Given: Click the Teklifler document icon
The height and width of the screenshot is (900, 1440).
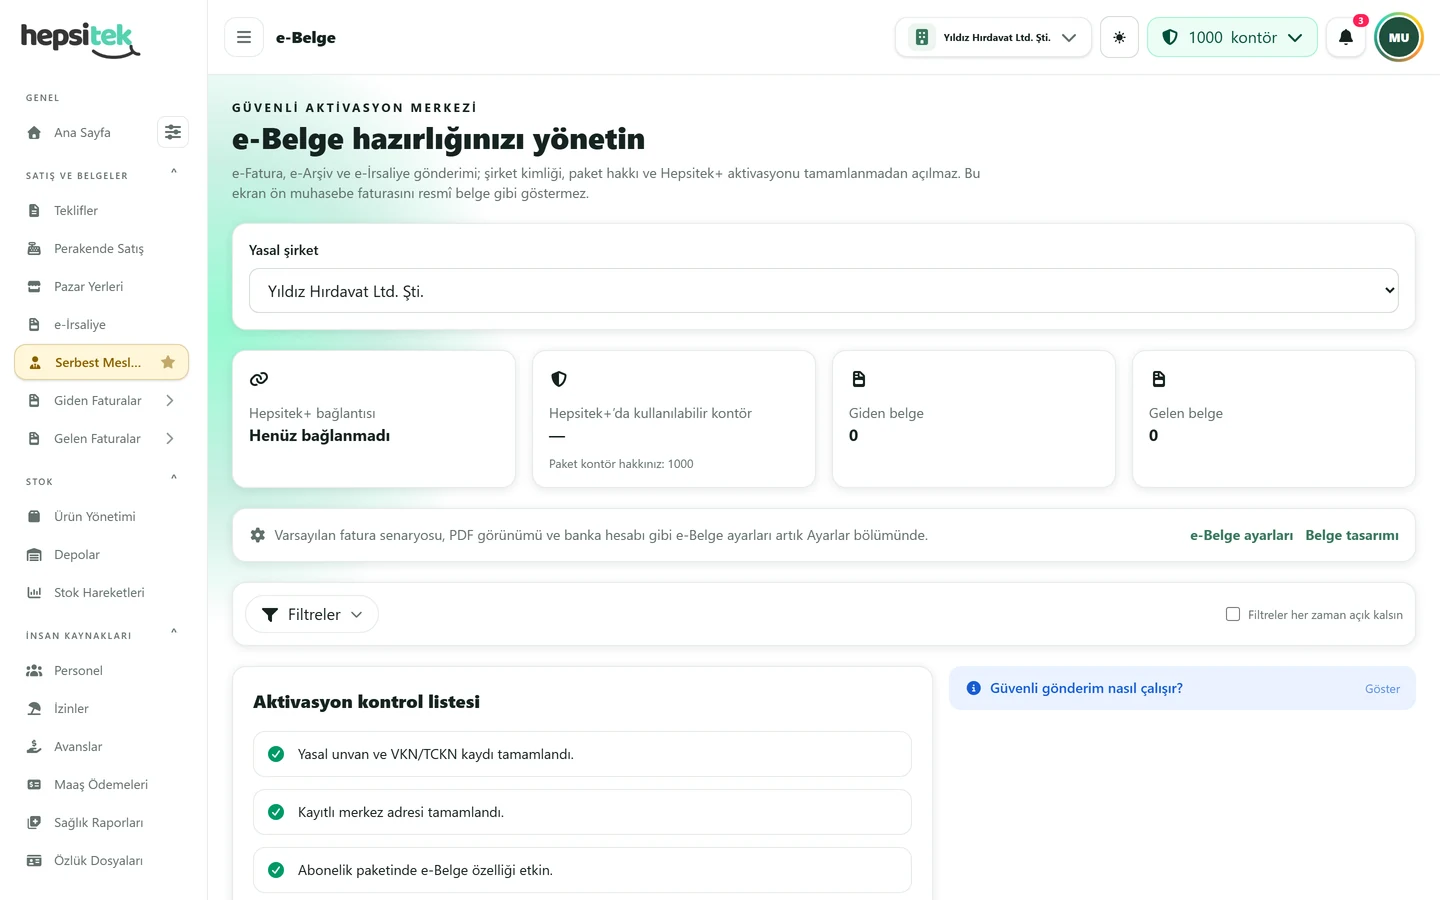Looking at the screenshot, I should point(34,211).
